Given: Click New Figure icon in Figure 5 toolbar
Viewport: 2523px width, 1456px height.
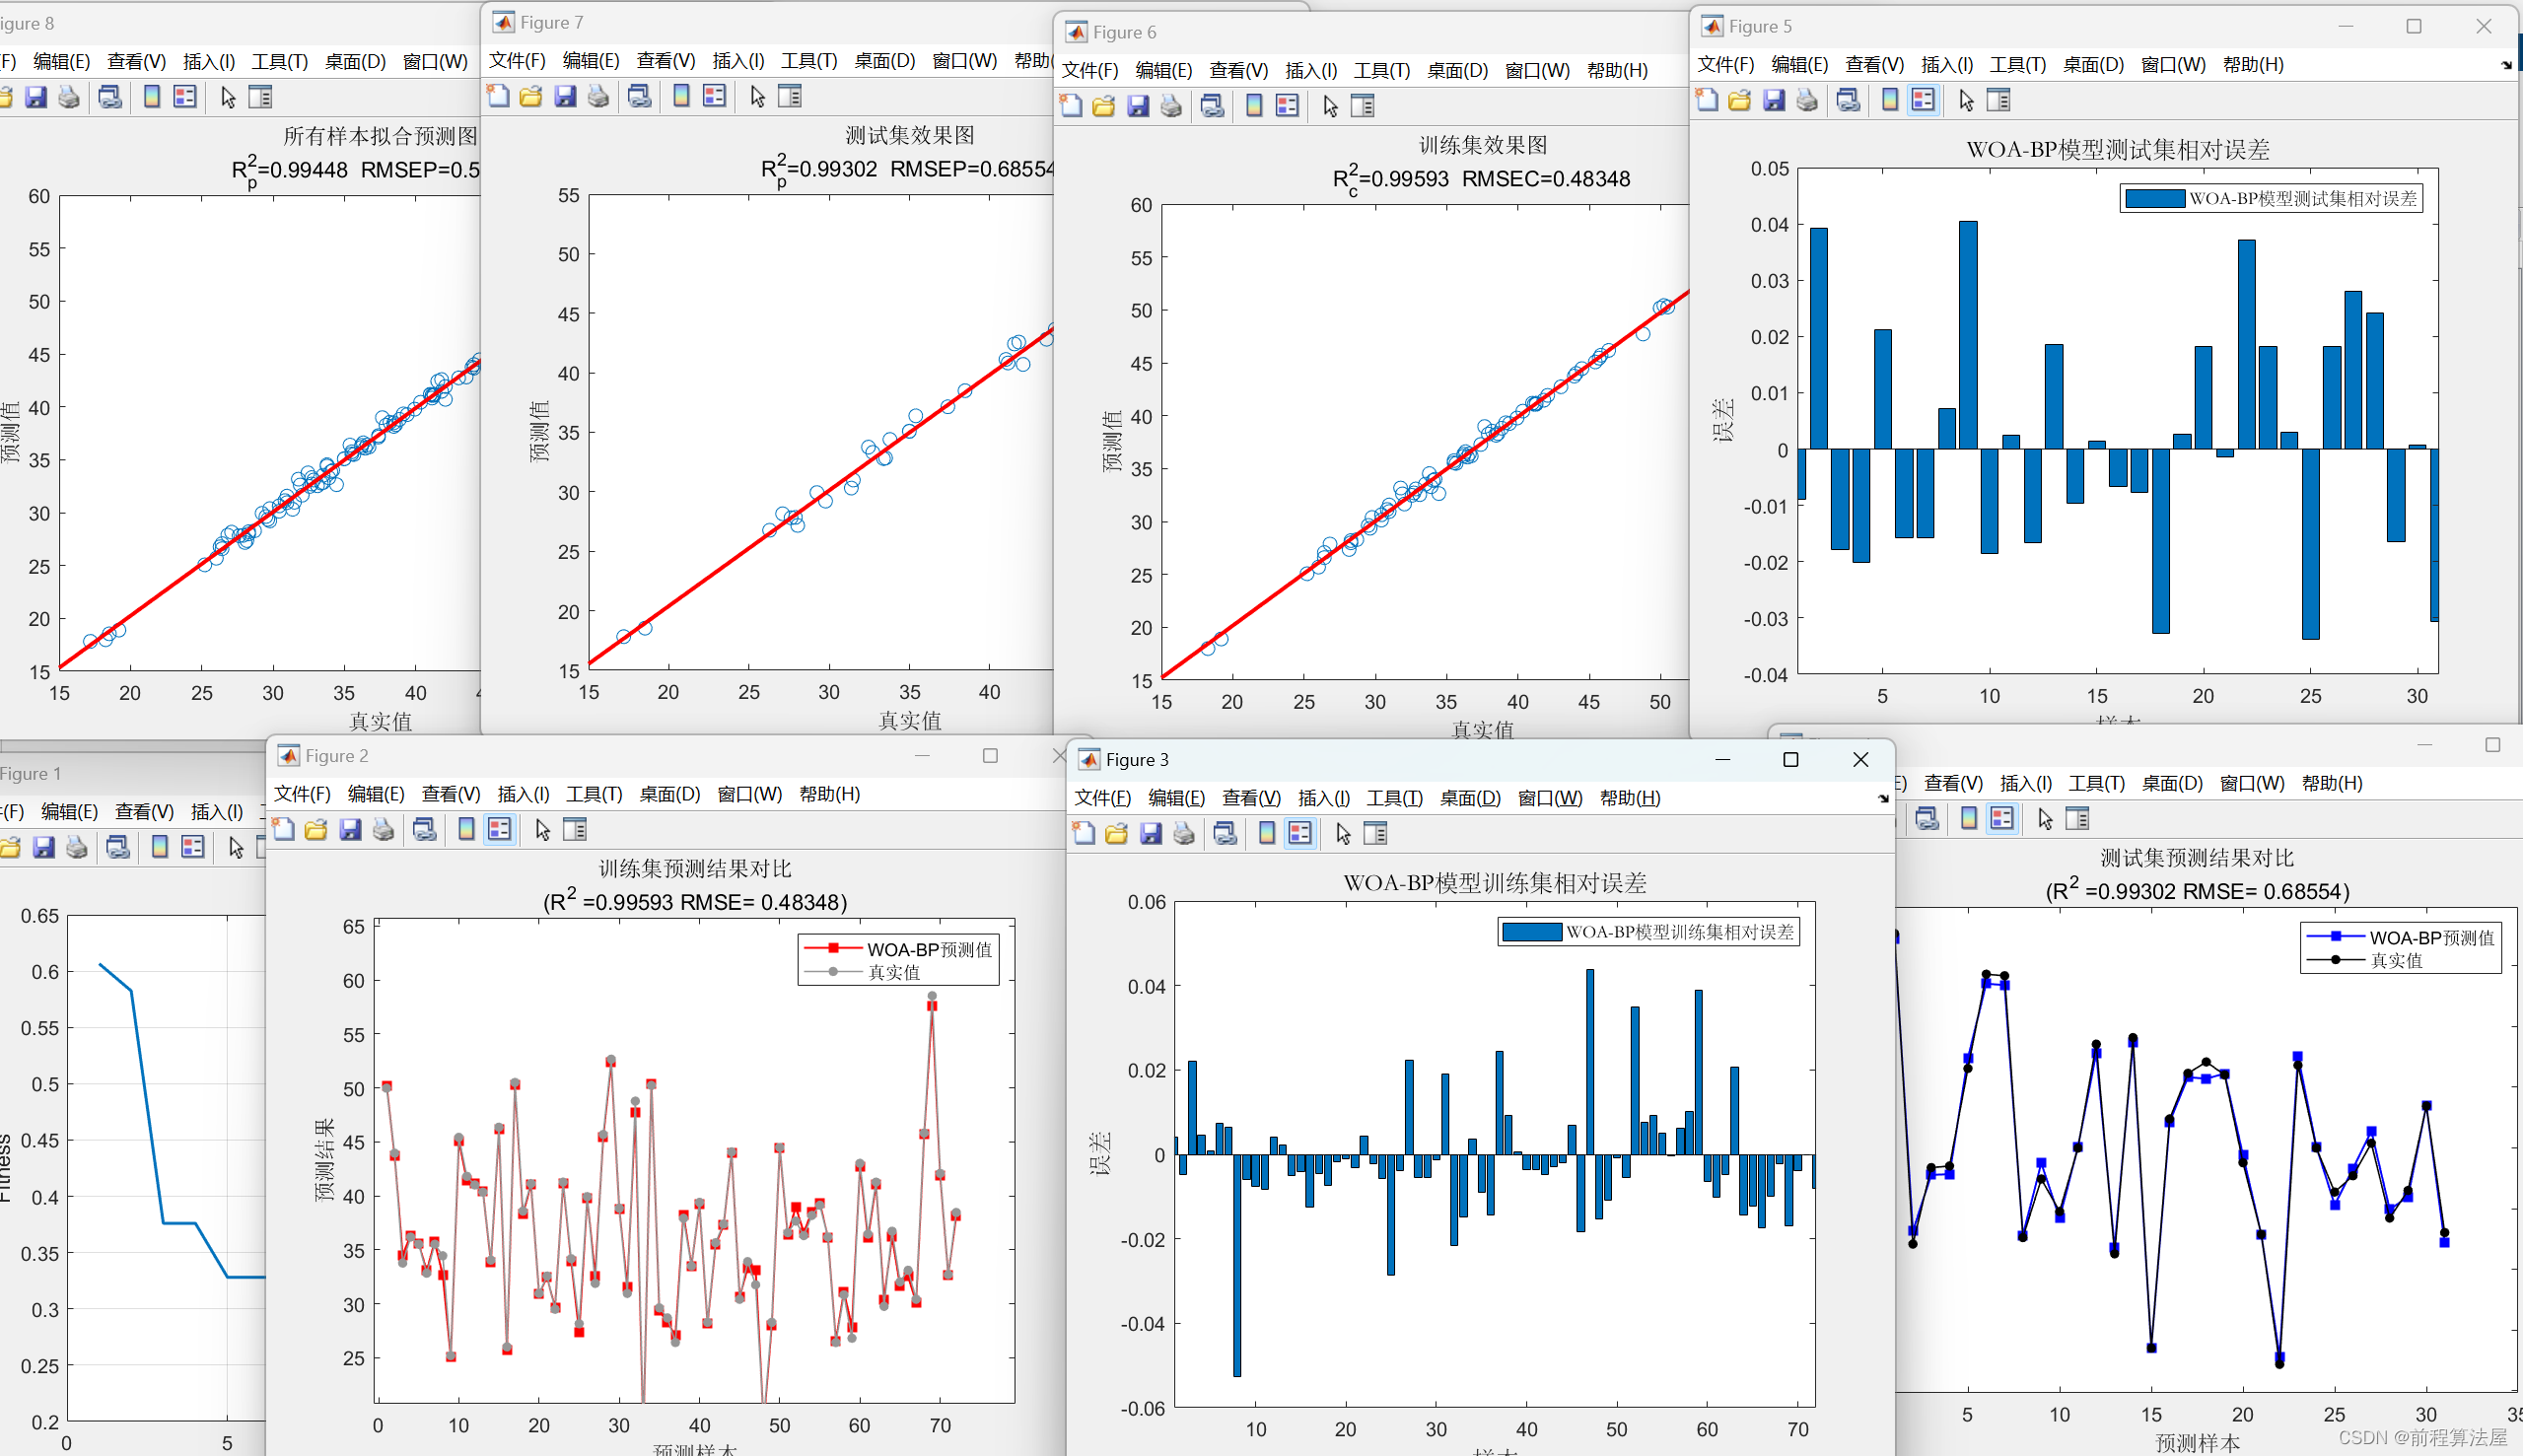Looking at the screenshot, I should pyautogui.click(x=1707, y=100).
